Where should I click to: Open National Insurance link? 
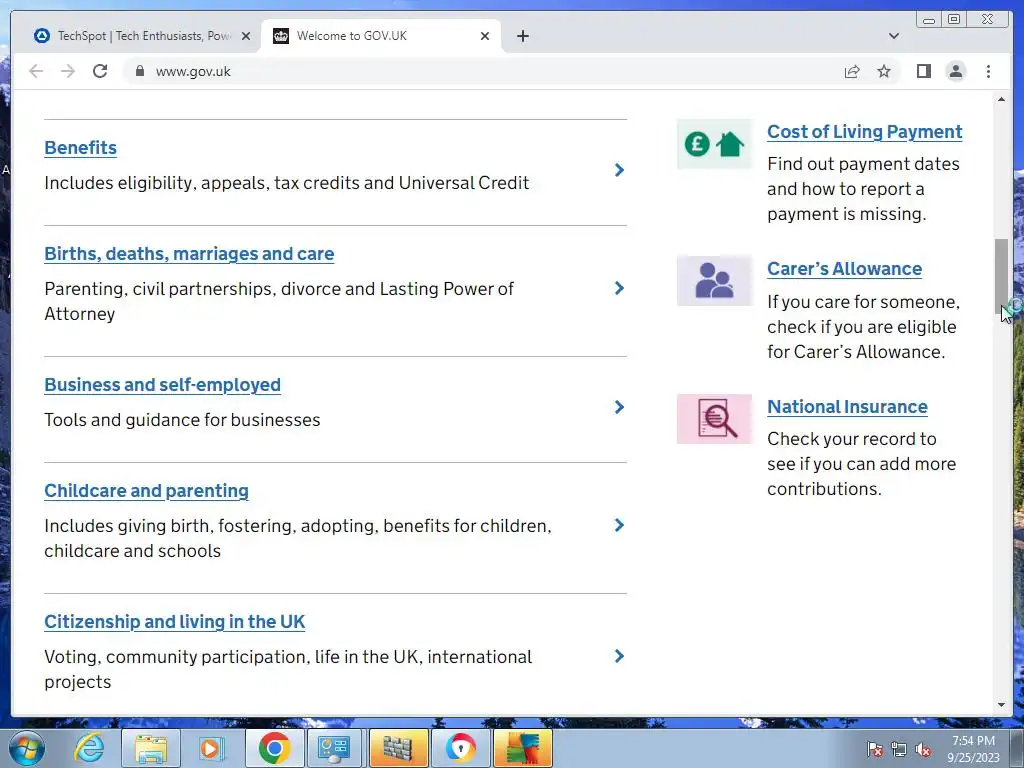847,406
